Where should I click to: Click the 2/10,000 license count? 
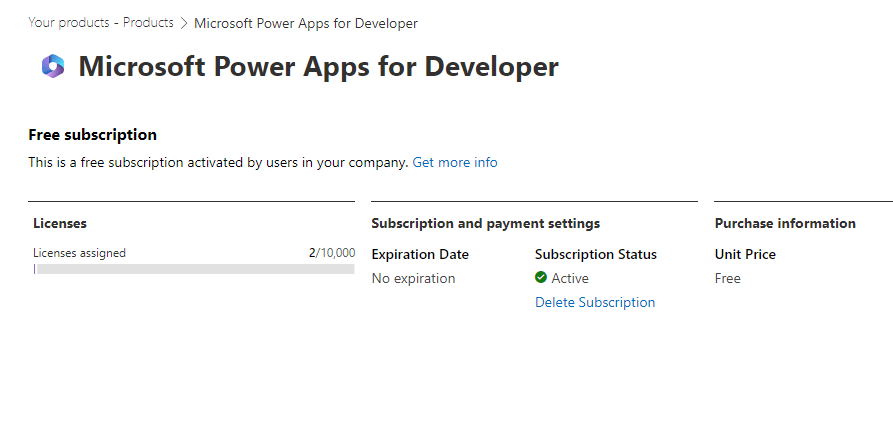pos(332,253)
